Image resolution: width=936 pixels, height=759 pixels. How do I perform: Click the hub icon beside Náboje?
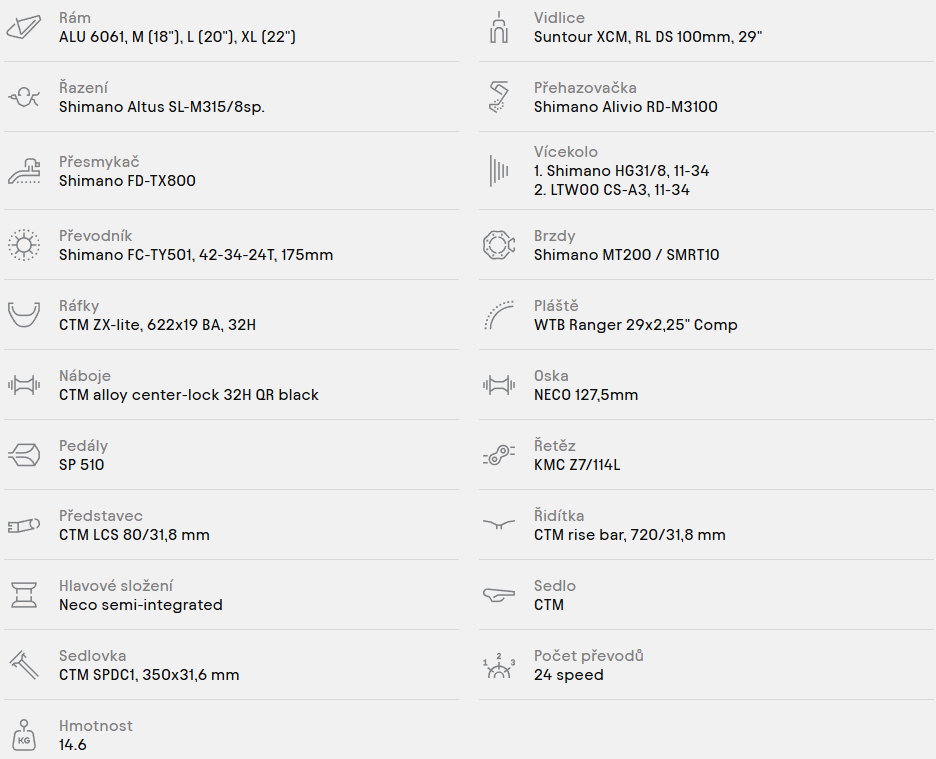[x=24, y=385]
